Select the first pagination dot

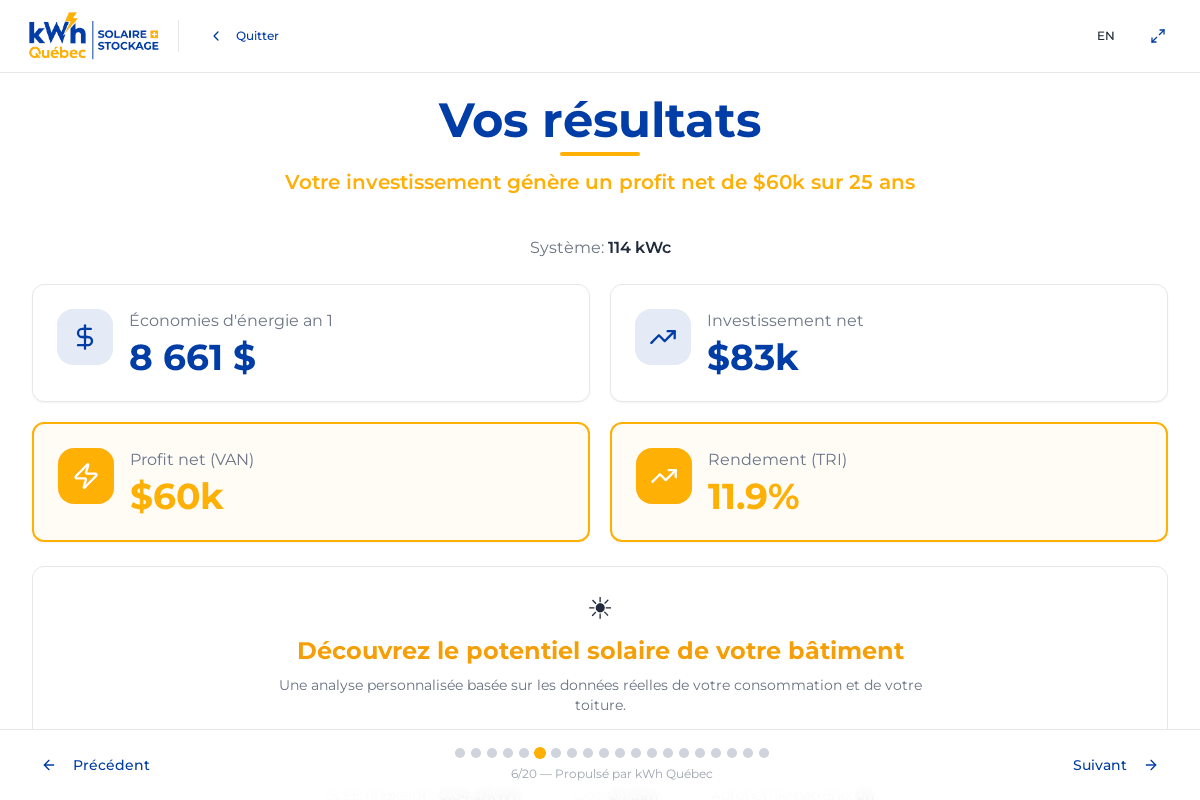(460, 753)
